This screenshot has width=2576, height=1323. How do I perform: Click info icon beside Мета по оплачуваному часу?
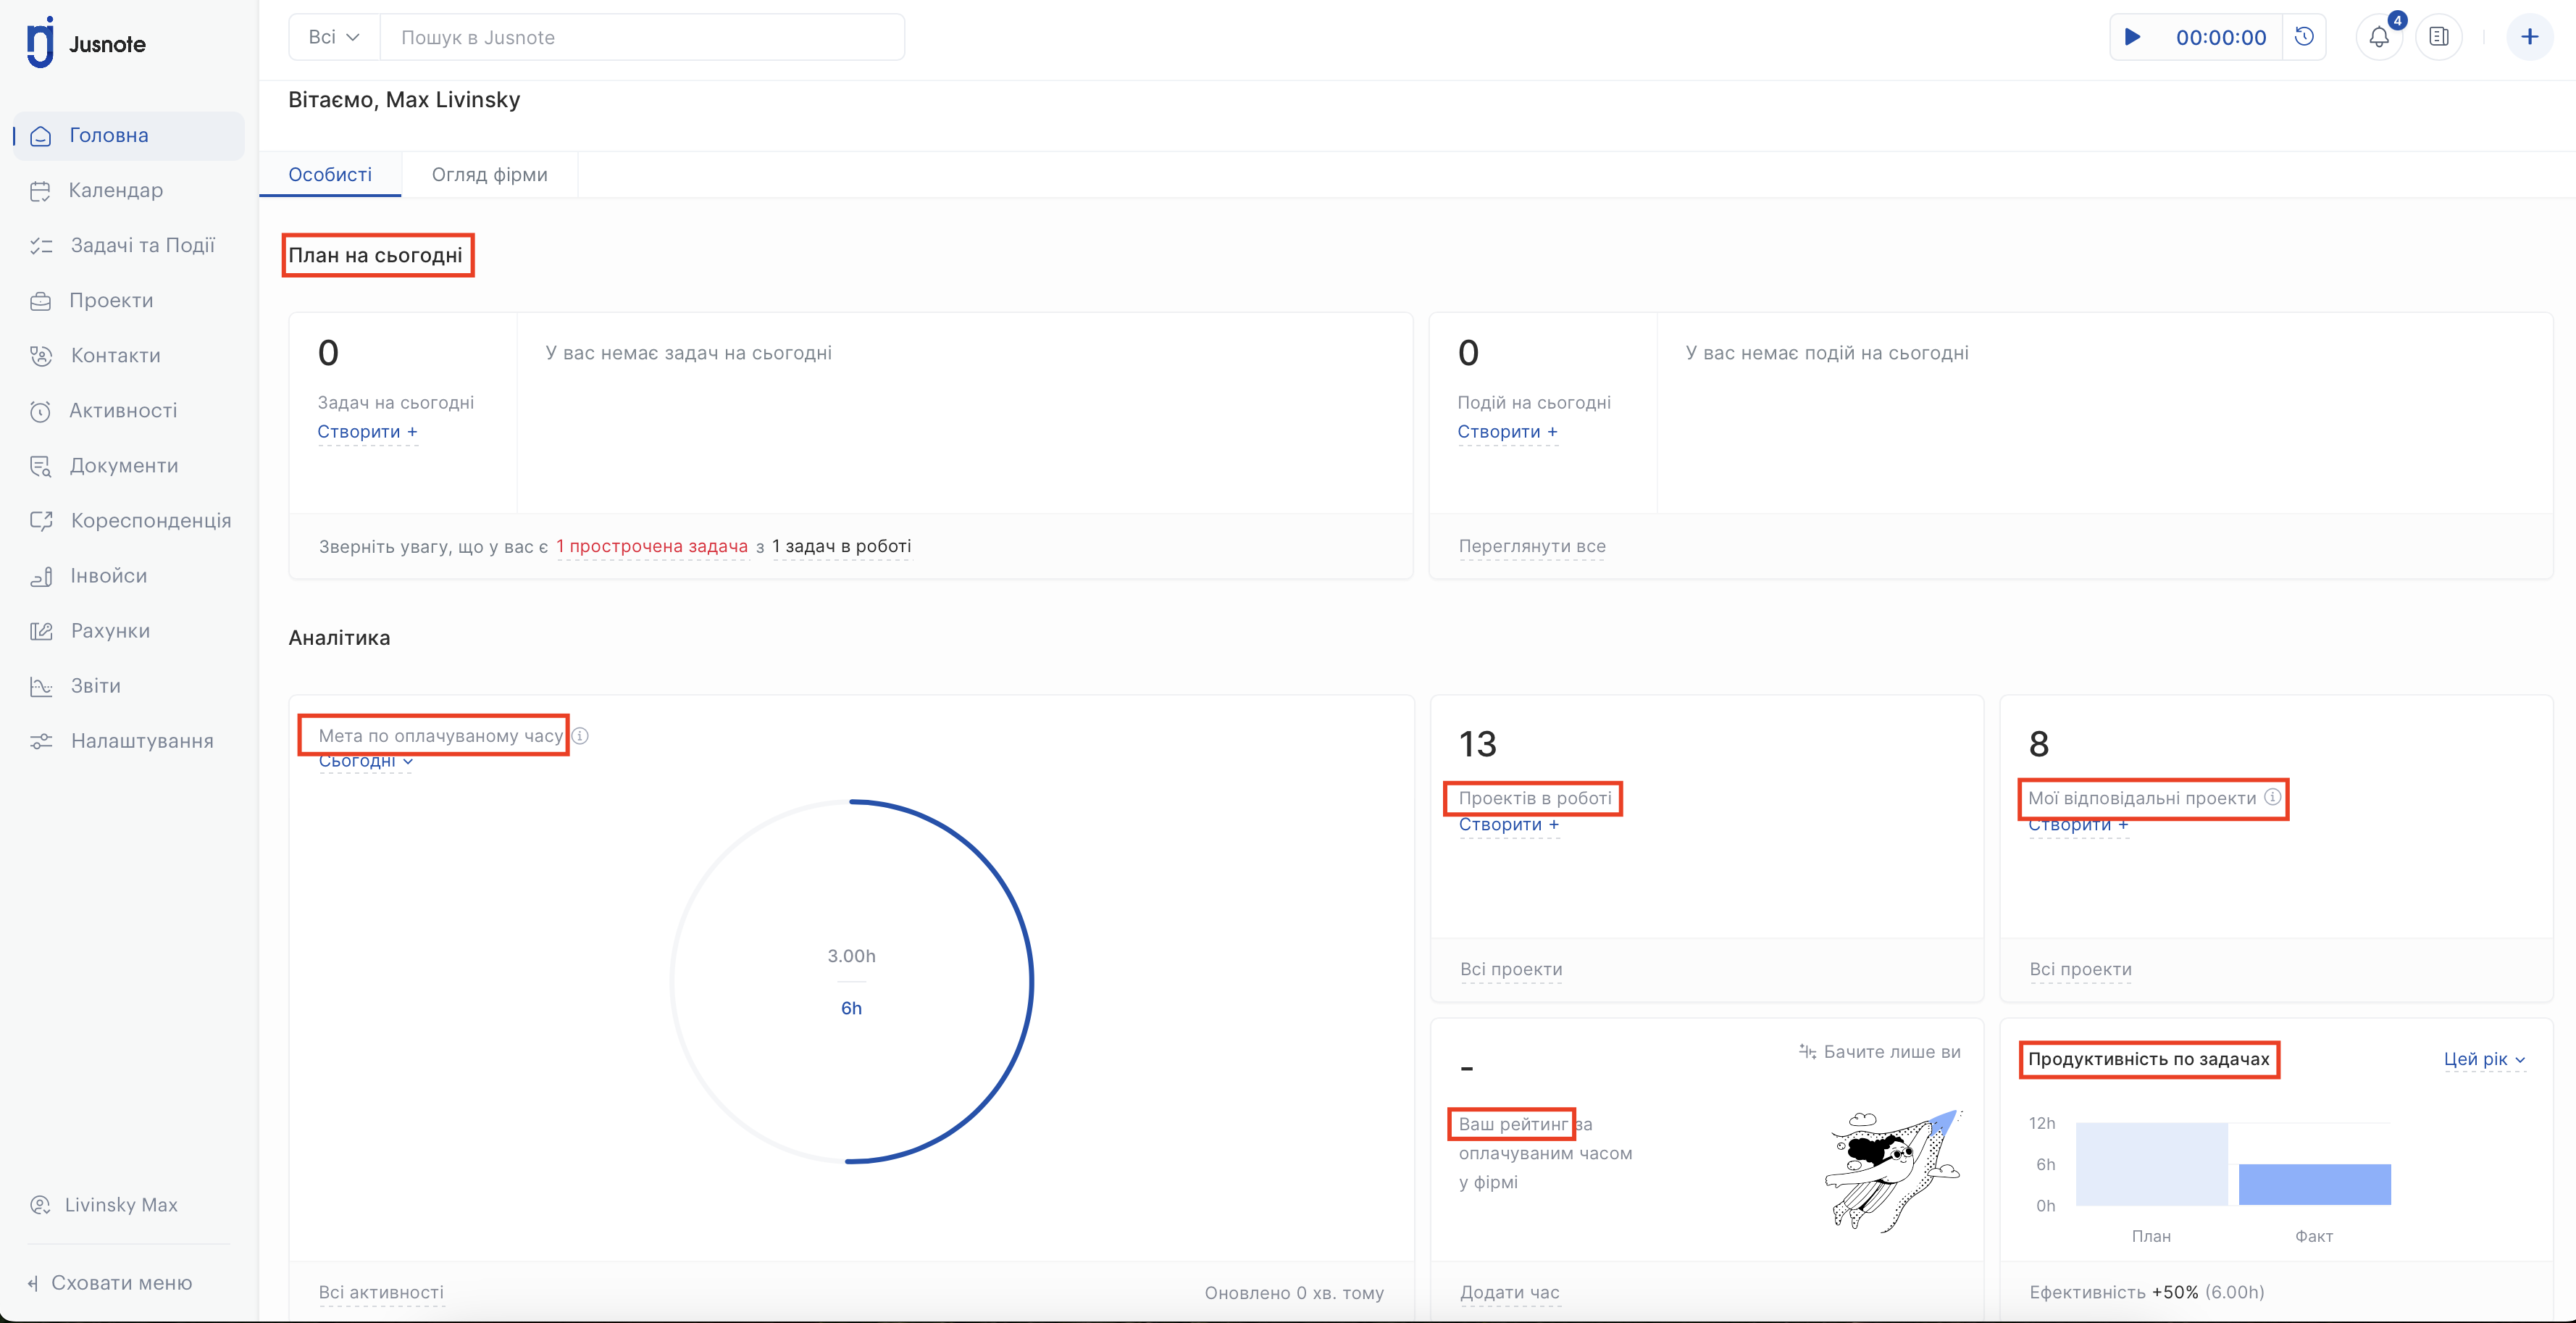coord(580,736)
